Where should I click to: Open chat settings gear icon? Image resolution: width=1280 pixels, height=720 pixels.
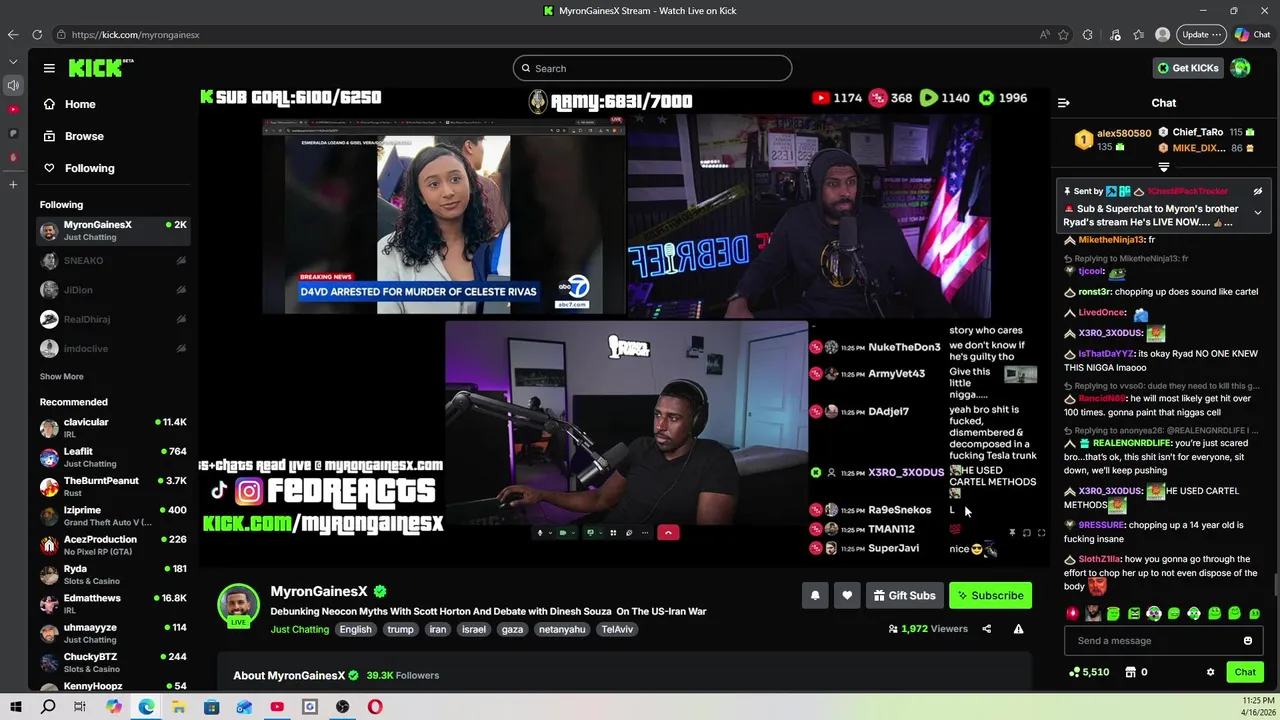coord(1210,672)
